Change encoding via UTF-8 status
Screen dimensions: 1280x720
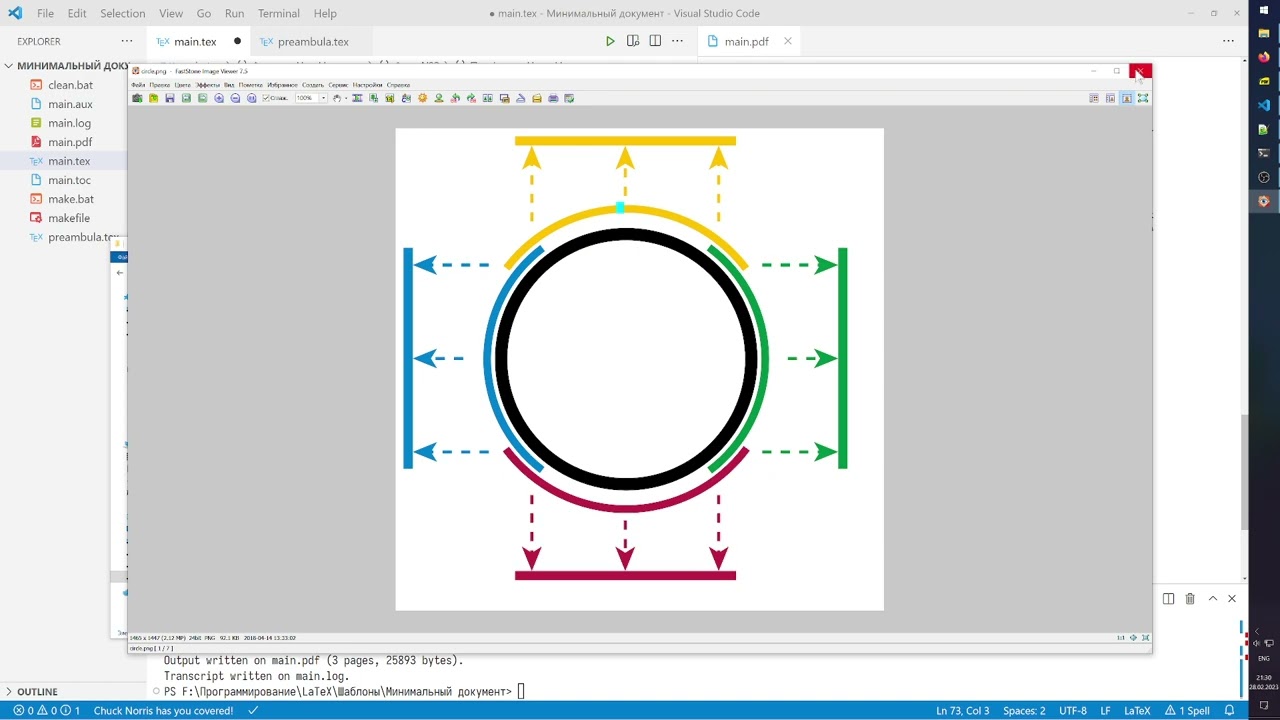tap(1072, 710)
